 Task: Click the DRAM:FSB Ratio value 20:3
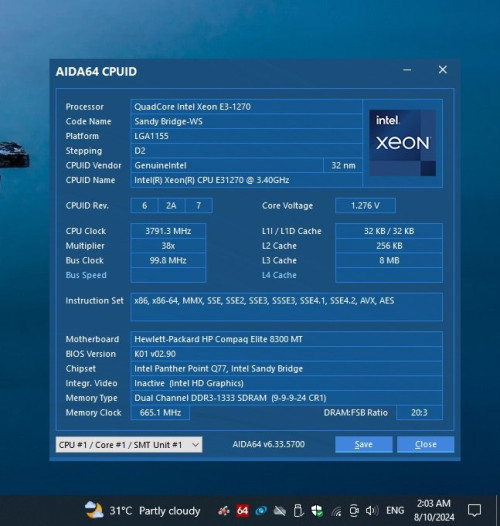419,413
